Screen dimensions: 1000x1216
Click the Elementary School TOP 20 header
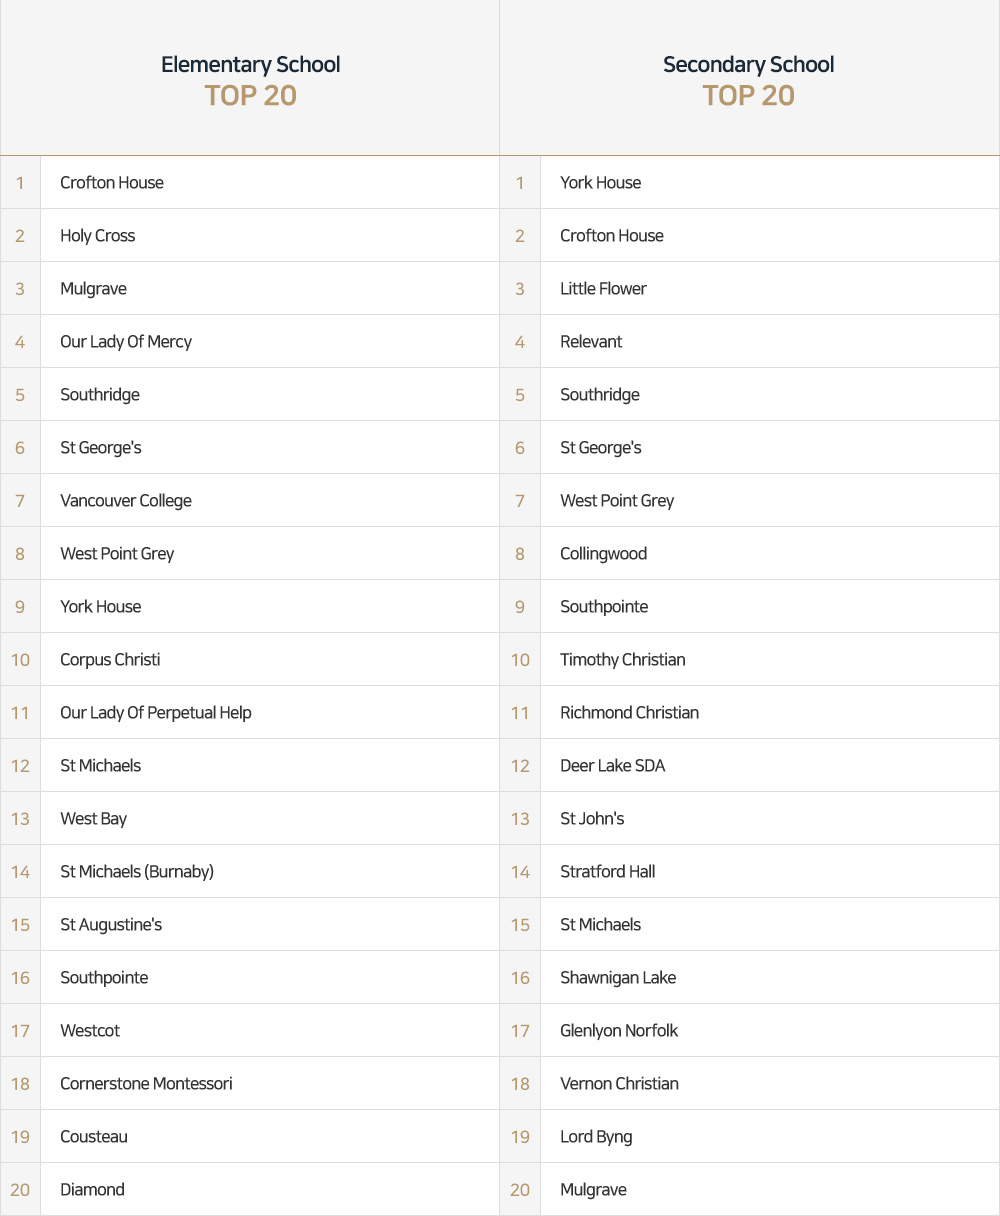[250, 80]
